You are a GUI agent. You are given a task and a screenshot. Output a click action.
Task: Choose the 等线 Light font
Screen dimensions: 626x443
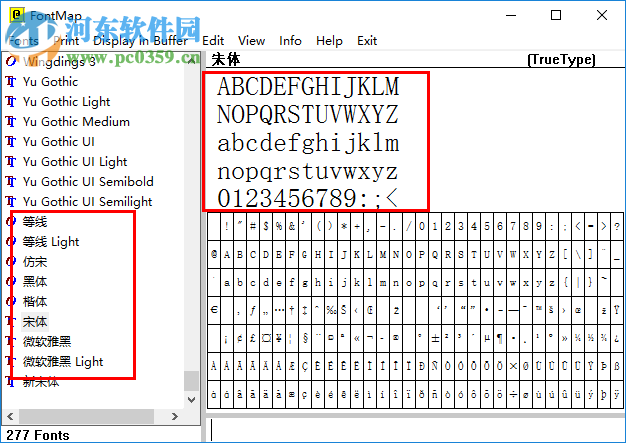(51, 241)
